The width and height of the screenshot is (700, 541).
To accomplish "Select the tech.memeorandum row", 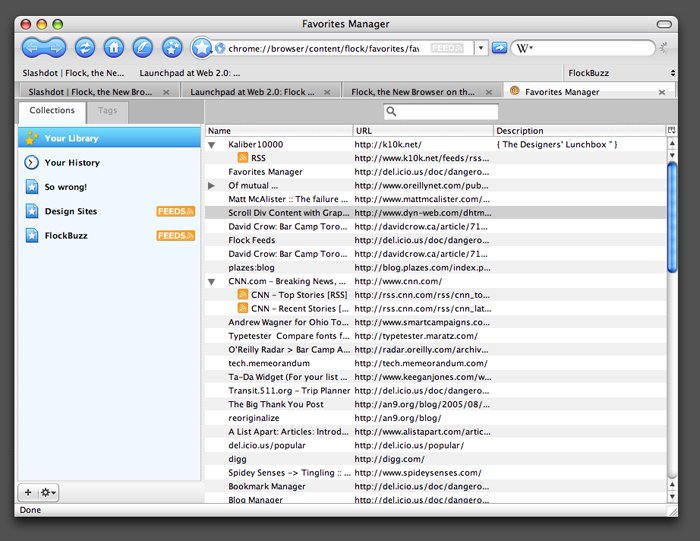I will click(435, 363).
